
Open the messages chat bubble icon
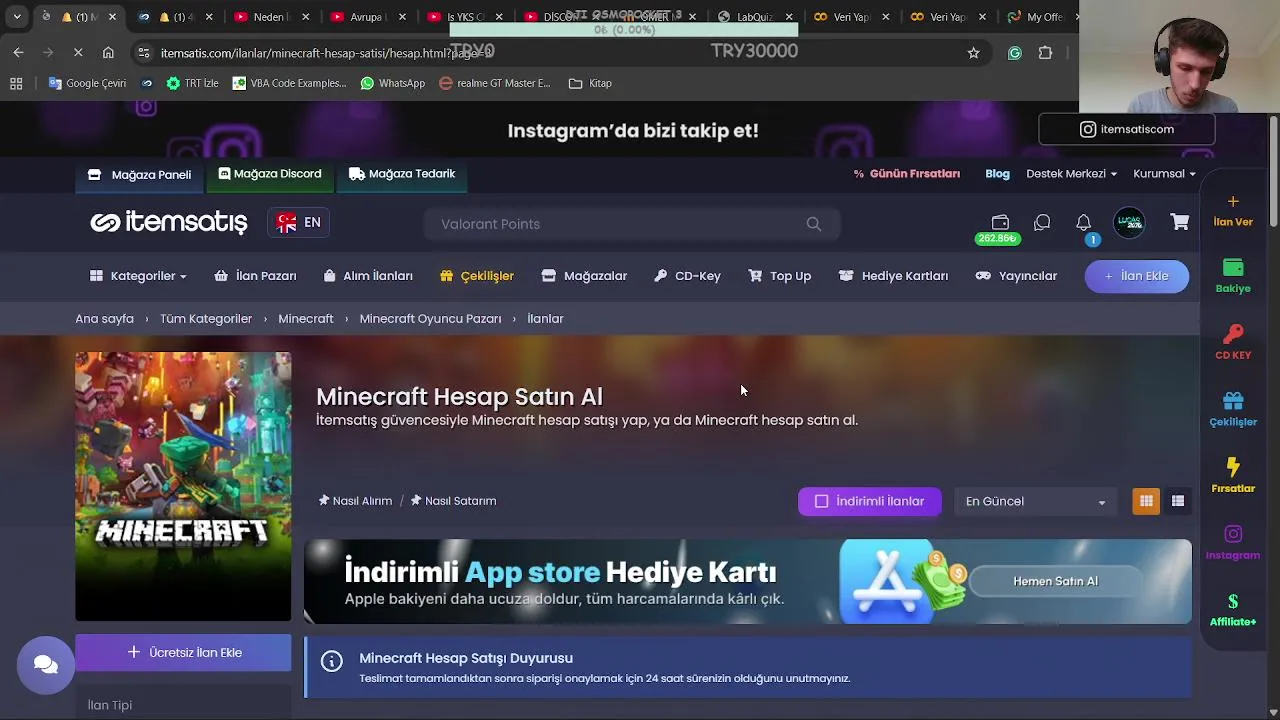point(1042,223)
